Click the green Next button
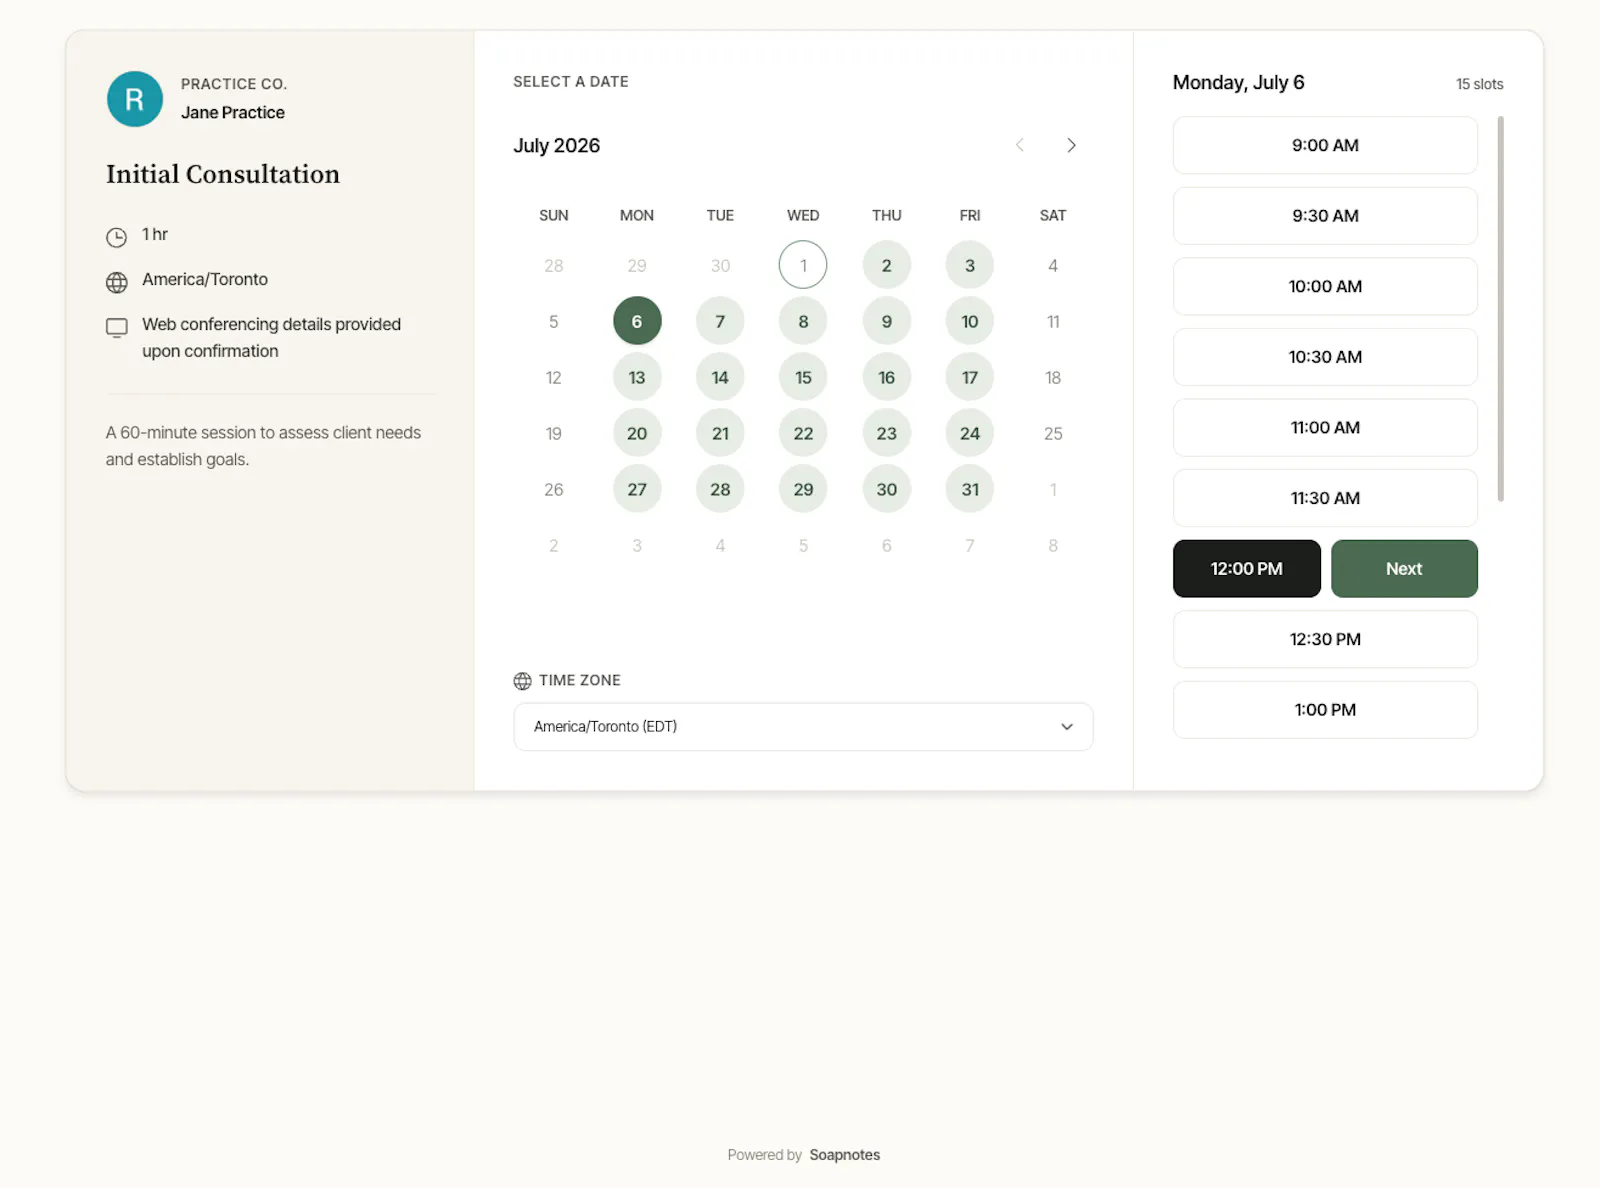The image size is (1600, 1188). 1404,569
